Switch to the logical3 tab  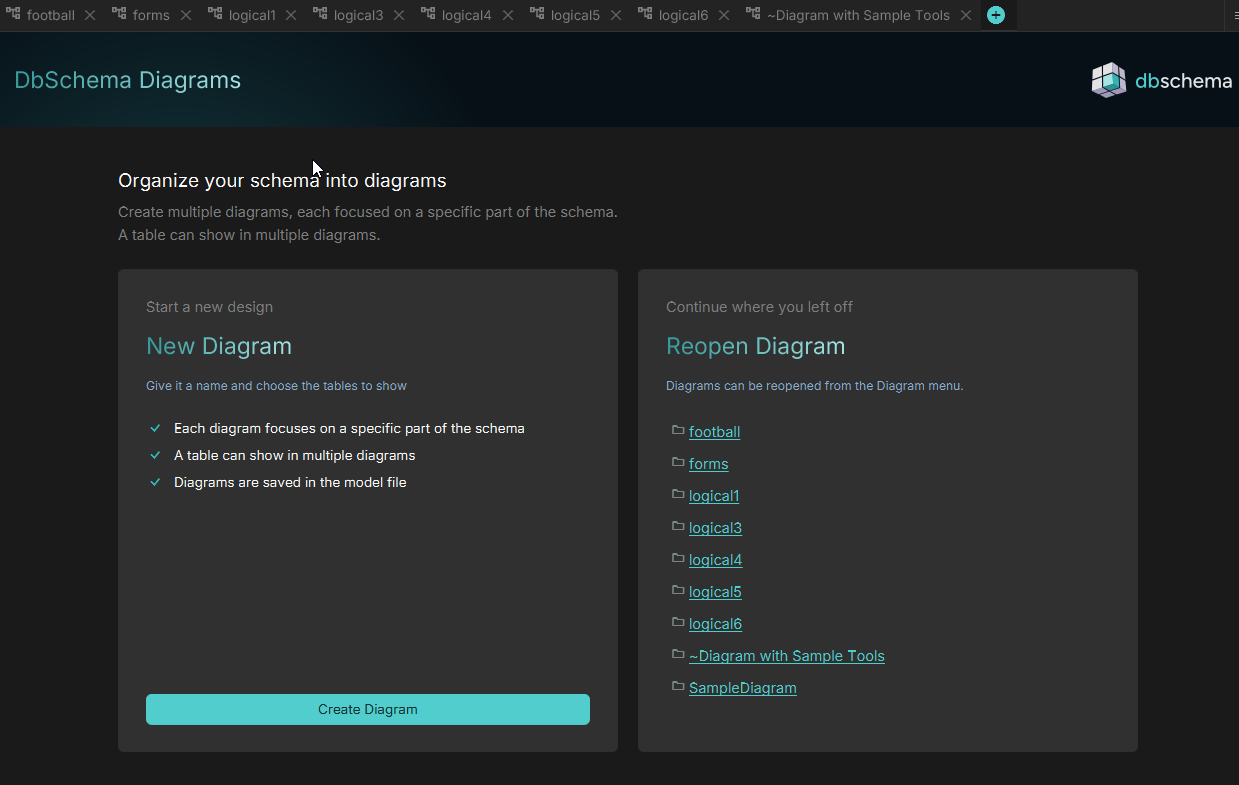tap(358, 15)
